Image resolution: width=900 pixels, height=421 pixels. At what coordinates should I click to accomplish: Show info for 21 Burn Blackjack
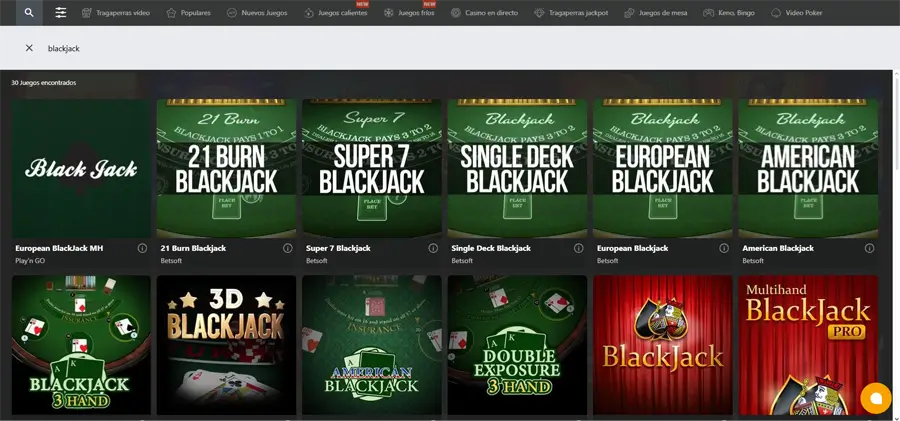288,248
